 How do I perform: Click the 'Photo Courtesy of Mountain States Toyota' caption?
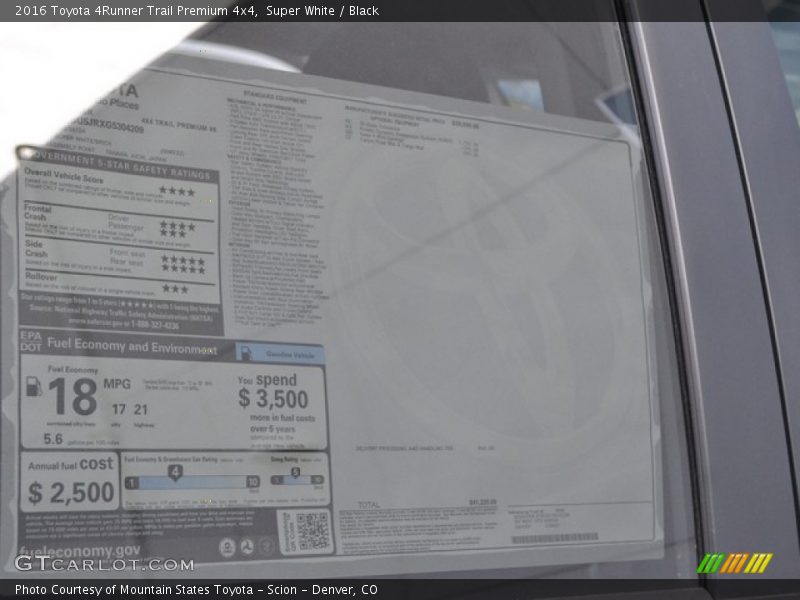click(x=134, y=590)
